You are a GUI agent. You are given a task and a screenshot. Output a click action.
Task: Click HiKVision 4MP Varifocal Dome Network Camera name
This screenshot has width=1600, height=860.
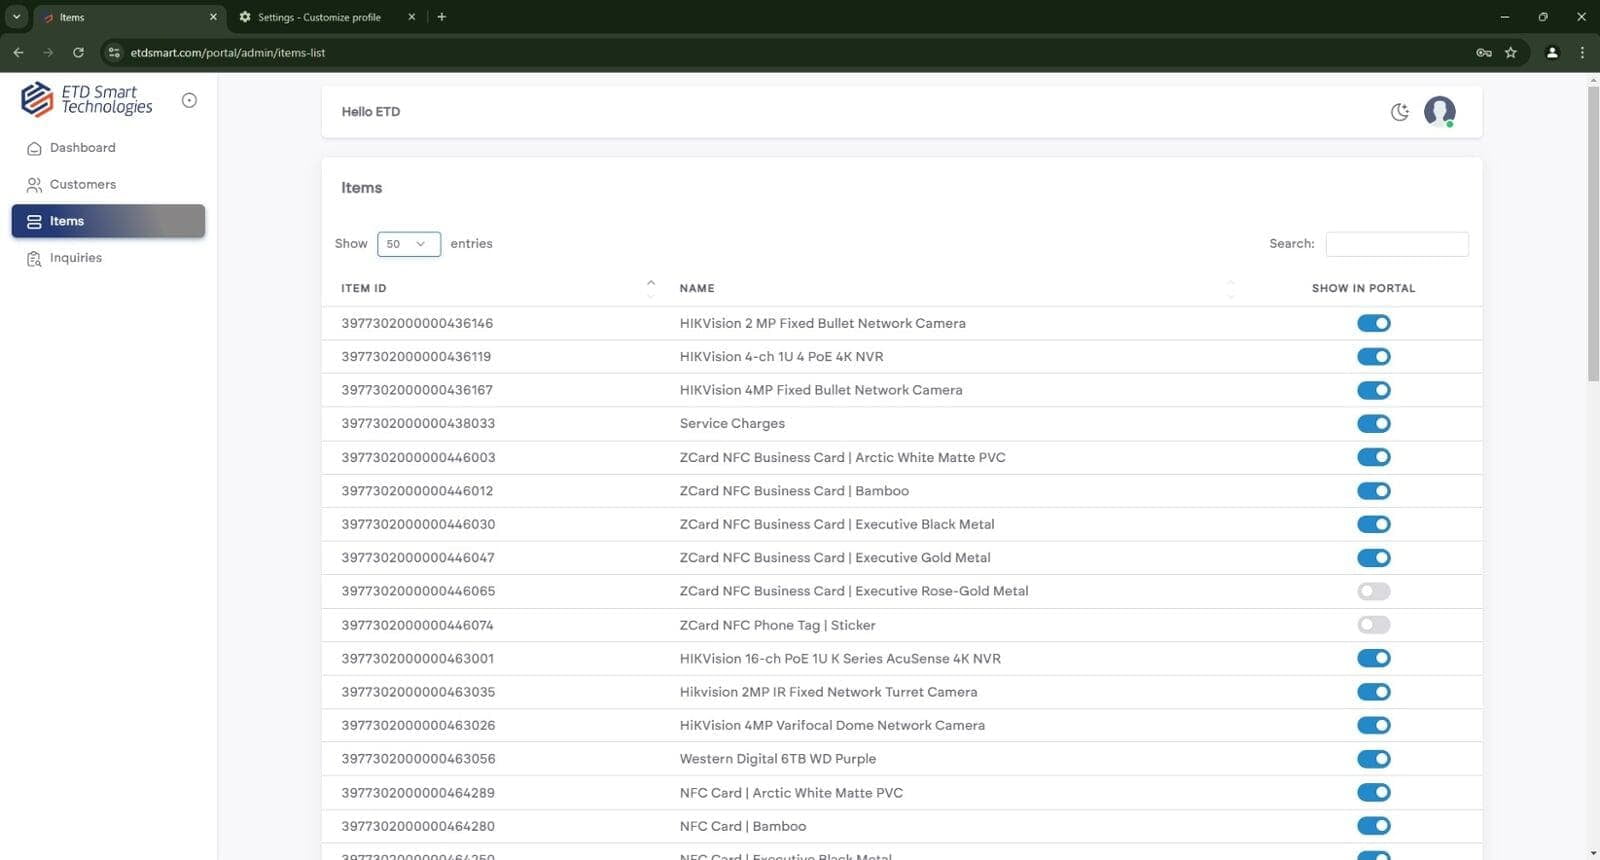[832, 725]
